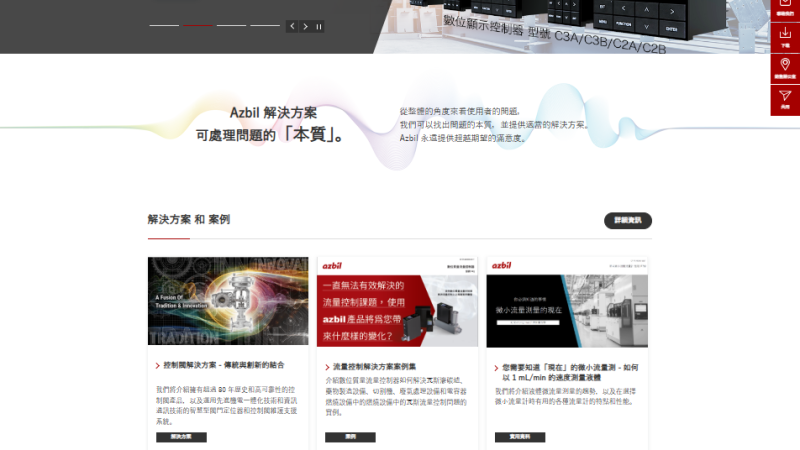Screen dimensions: 800x450
Task: Pause the banner slideshow
Action: [x=319, y=26]
